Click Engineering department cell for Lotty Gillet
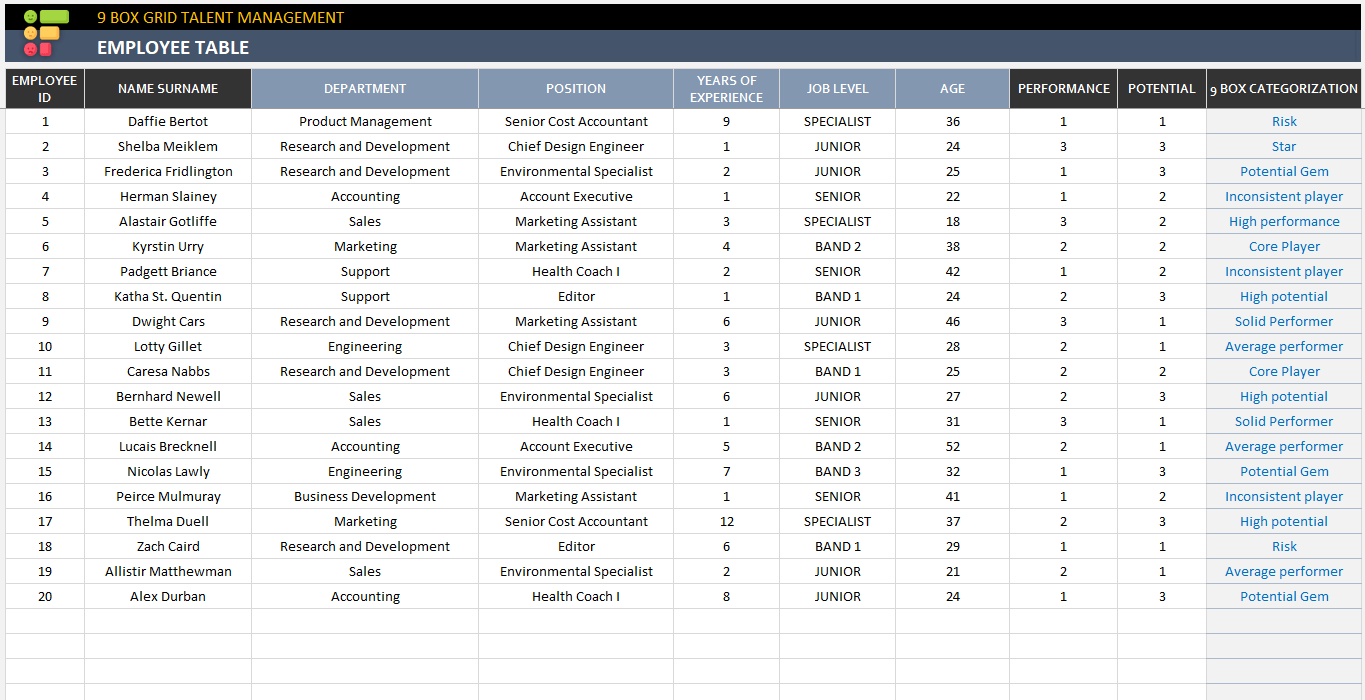1365x700 pixels. pyautogui.click(x=364, y=346)
